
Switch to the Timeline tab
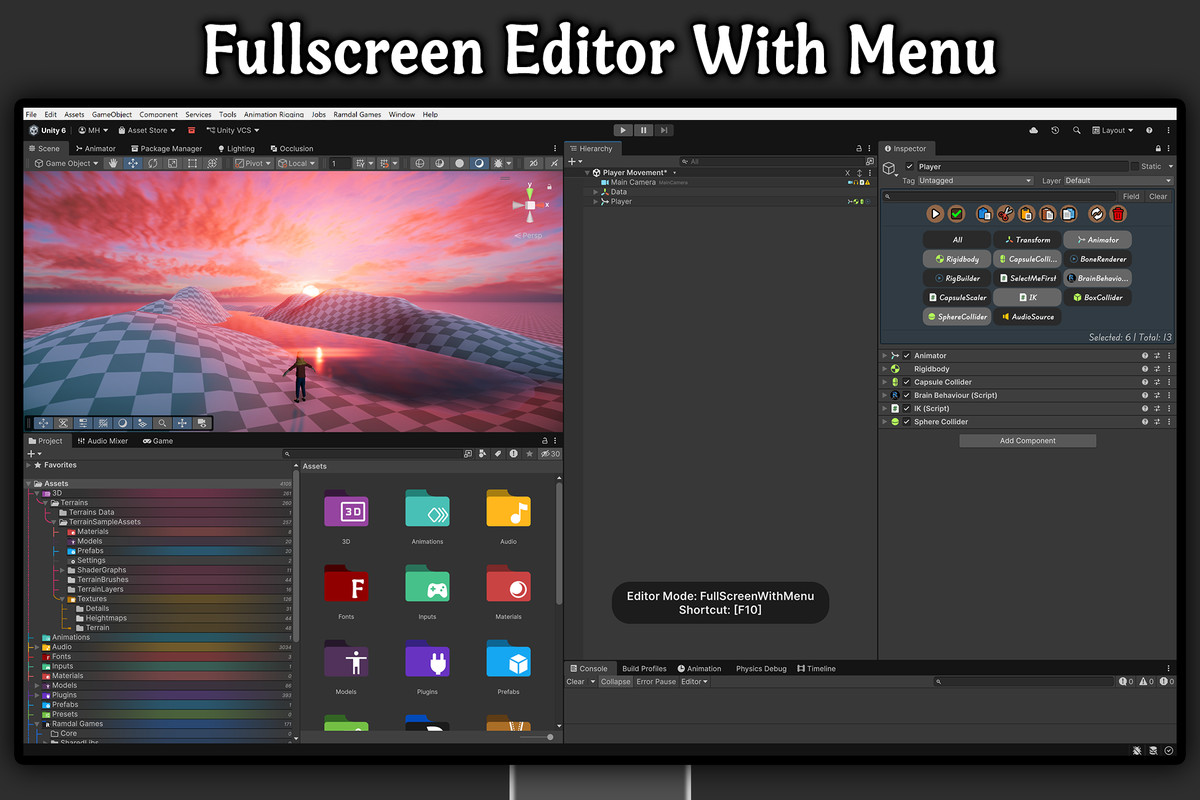pos(818,668)
